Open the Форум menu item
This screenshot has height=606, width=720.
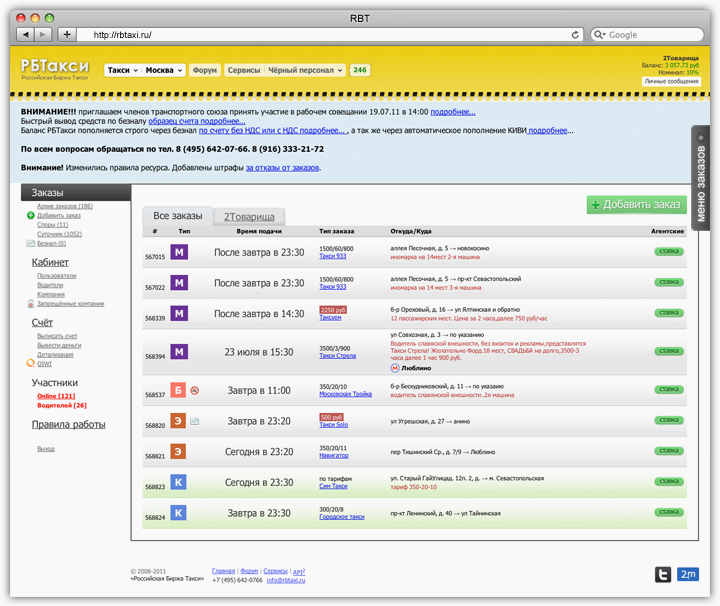pos(205,70)
